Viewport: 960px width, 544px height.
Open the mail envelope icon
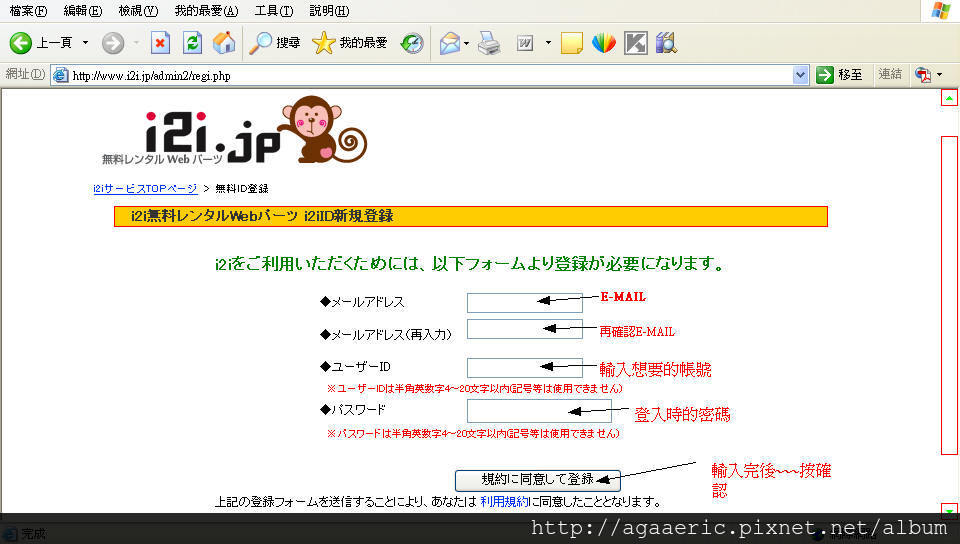[x=450, y=43]
